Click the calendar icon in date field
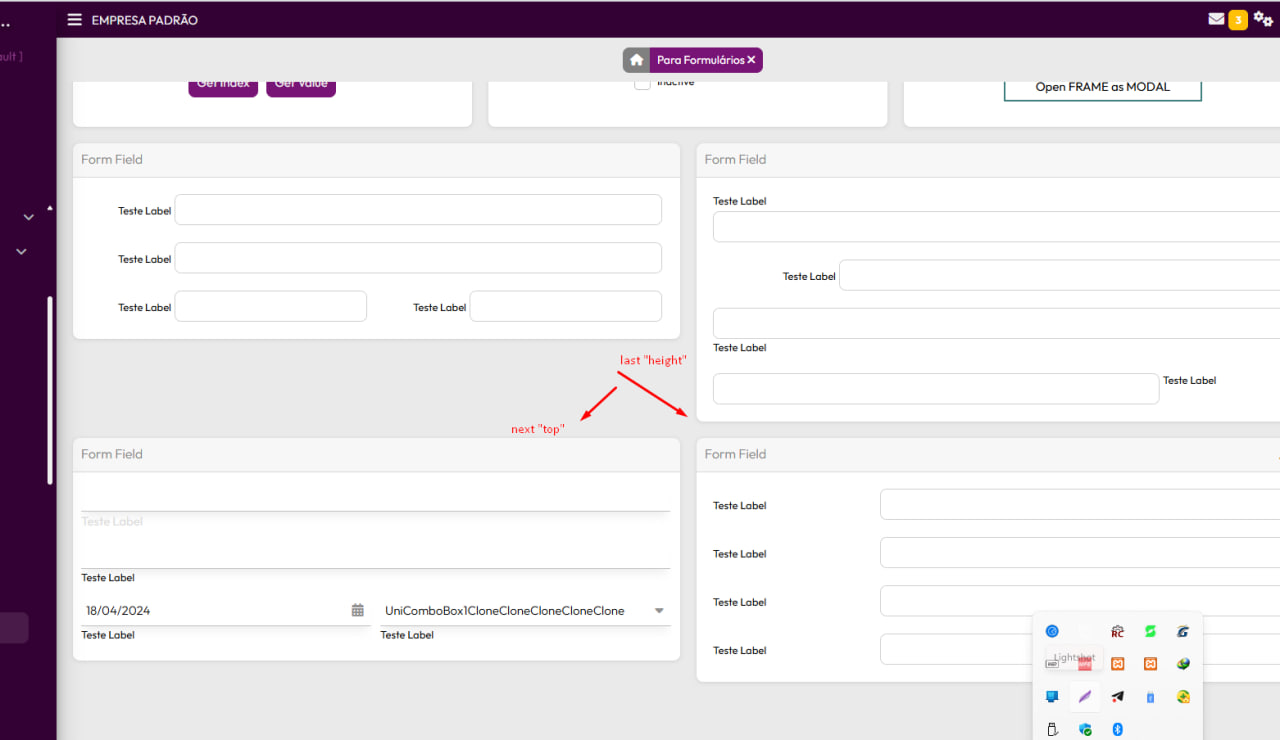The height and width of the screenshot is (740, 1280). pos(357,610)
